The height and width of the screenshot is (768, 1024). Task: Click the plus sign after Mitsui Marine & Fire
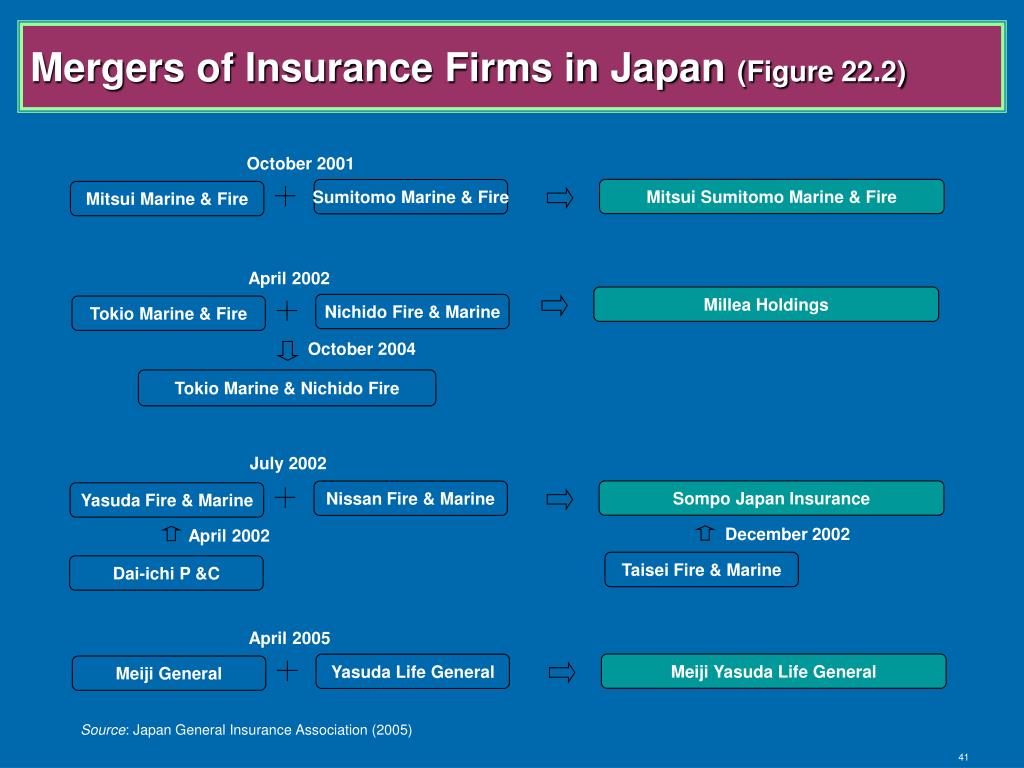(x=285, y=196)
